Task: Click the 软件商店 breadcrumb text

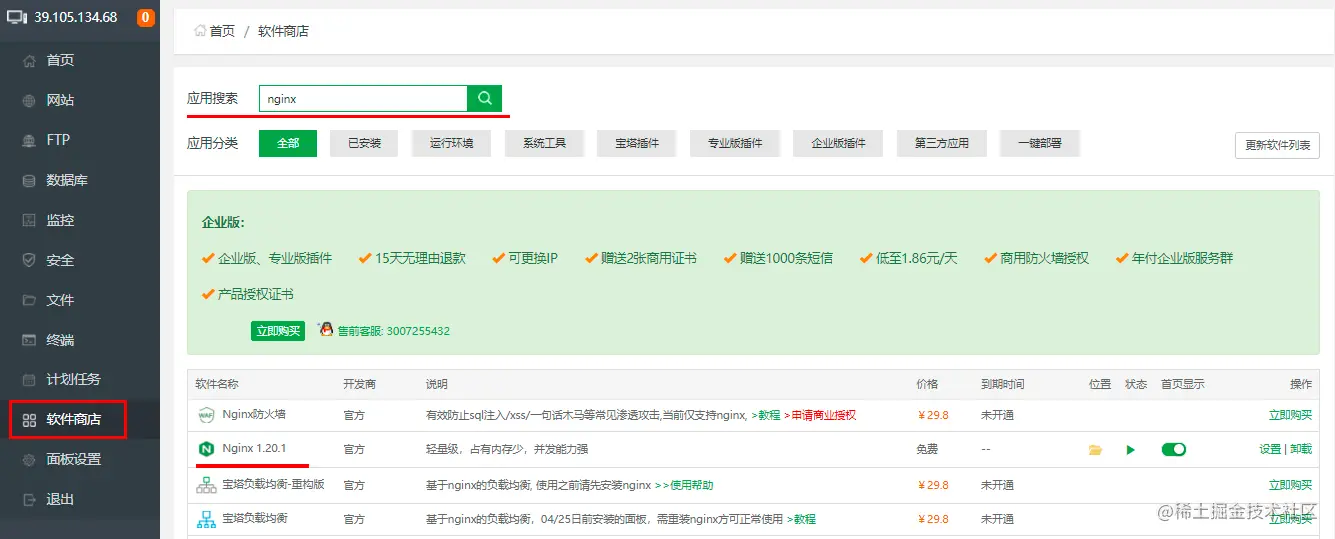Action: coord(283,31)
